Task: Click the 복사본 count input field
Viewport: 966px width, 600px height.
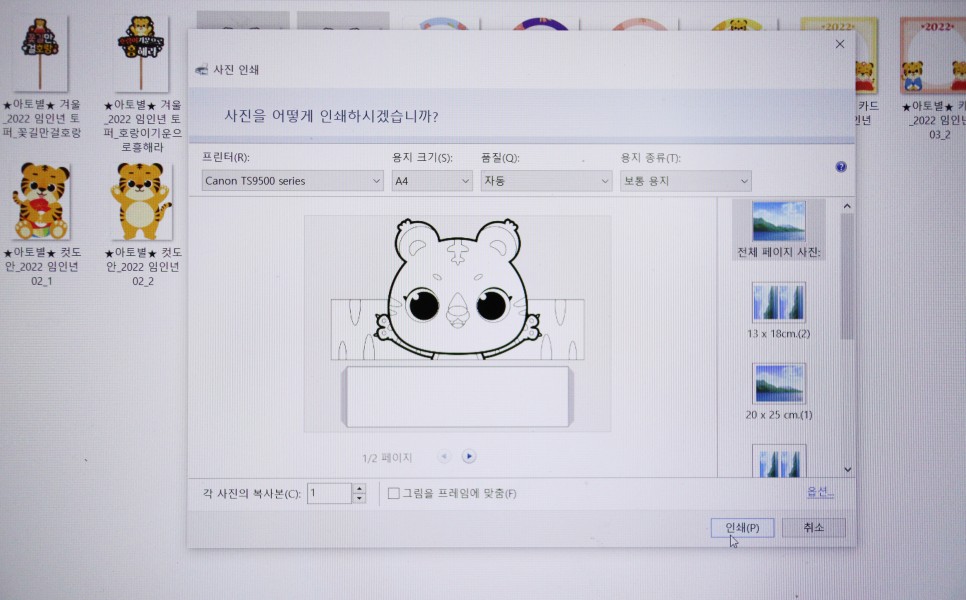Action: 329,493
